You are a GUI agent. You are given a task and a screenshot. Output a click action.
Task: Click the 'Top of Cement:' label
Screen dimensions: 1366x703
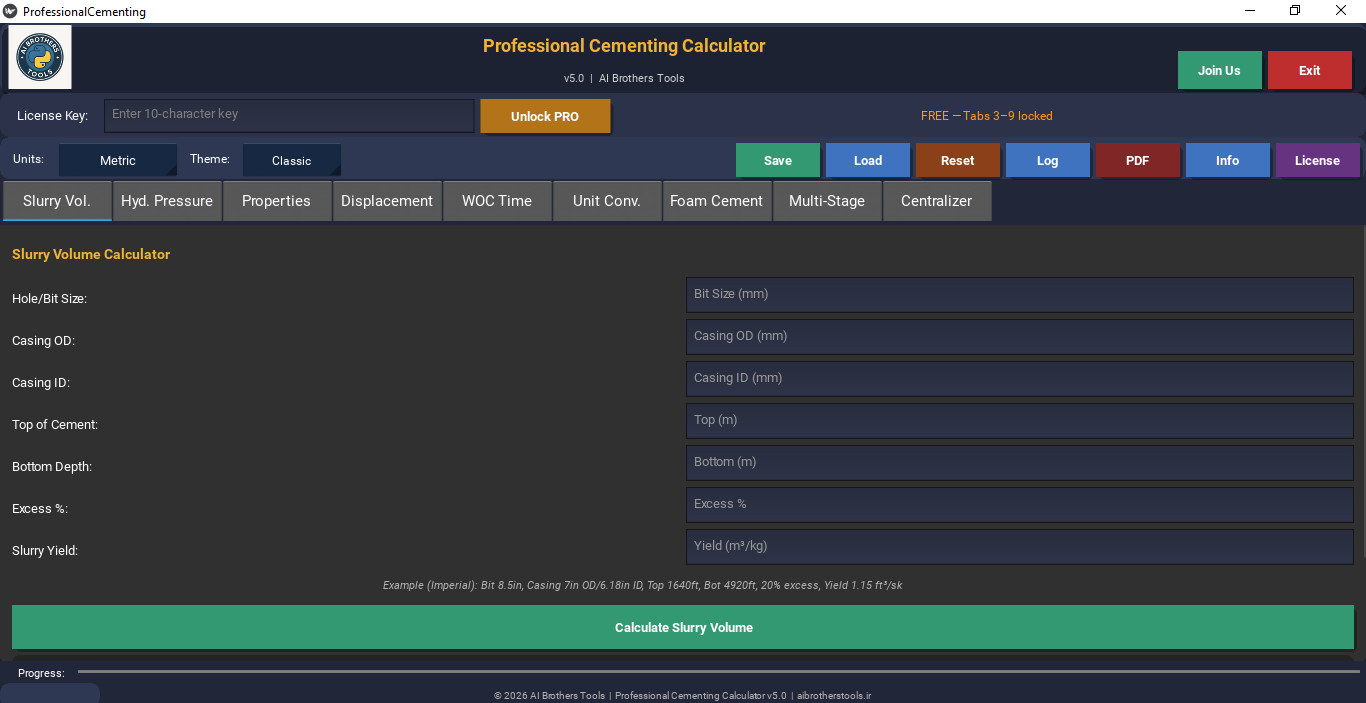click(x=55, y=425)
